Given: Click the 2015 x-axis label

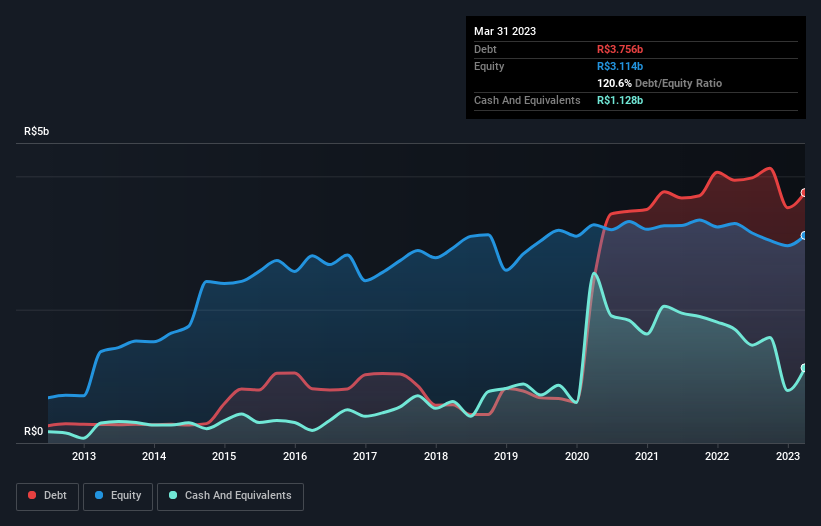Looking at the screenshot, I should 224,456.
